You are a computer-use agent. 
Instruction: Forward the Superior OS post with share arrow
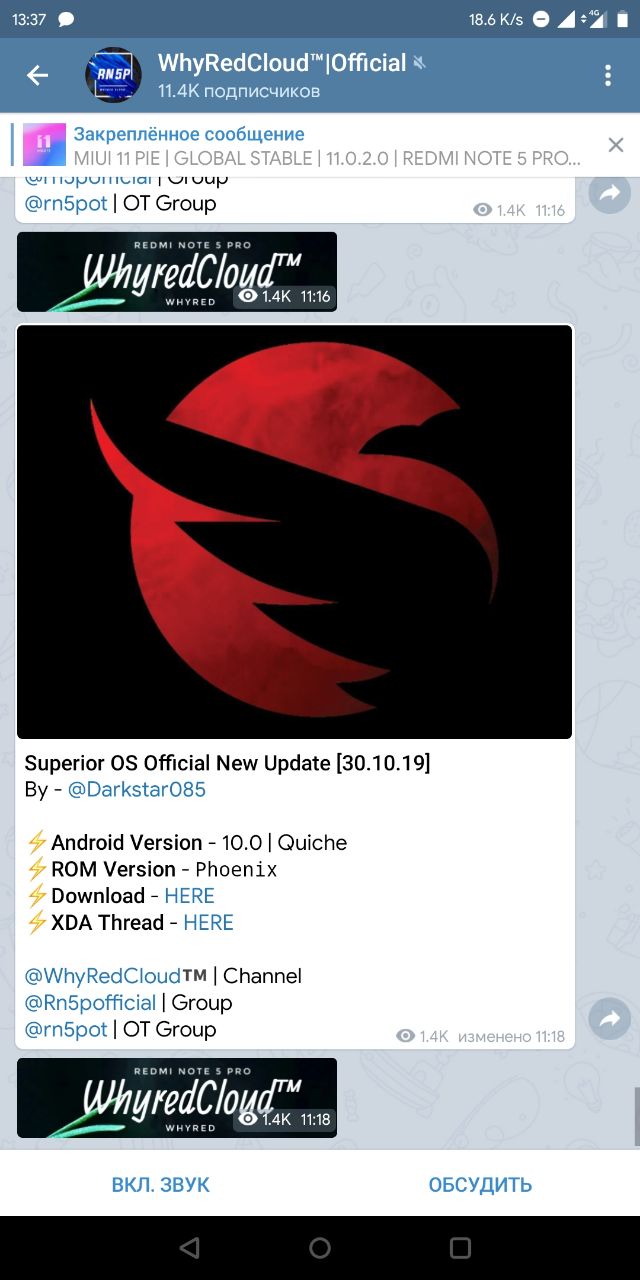click(x=608, y=1019)
